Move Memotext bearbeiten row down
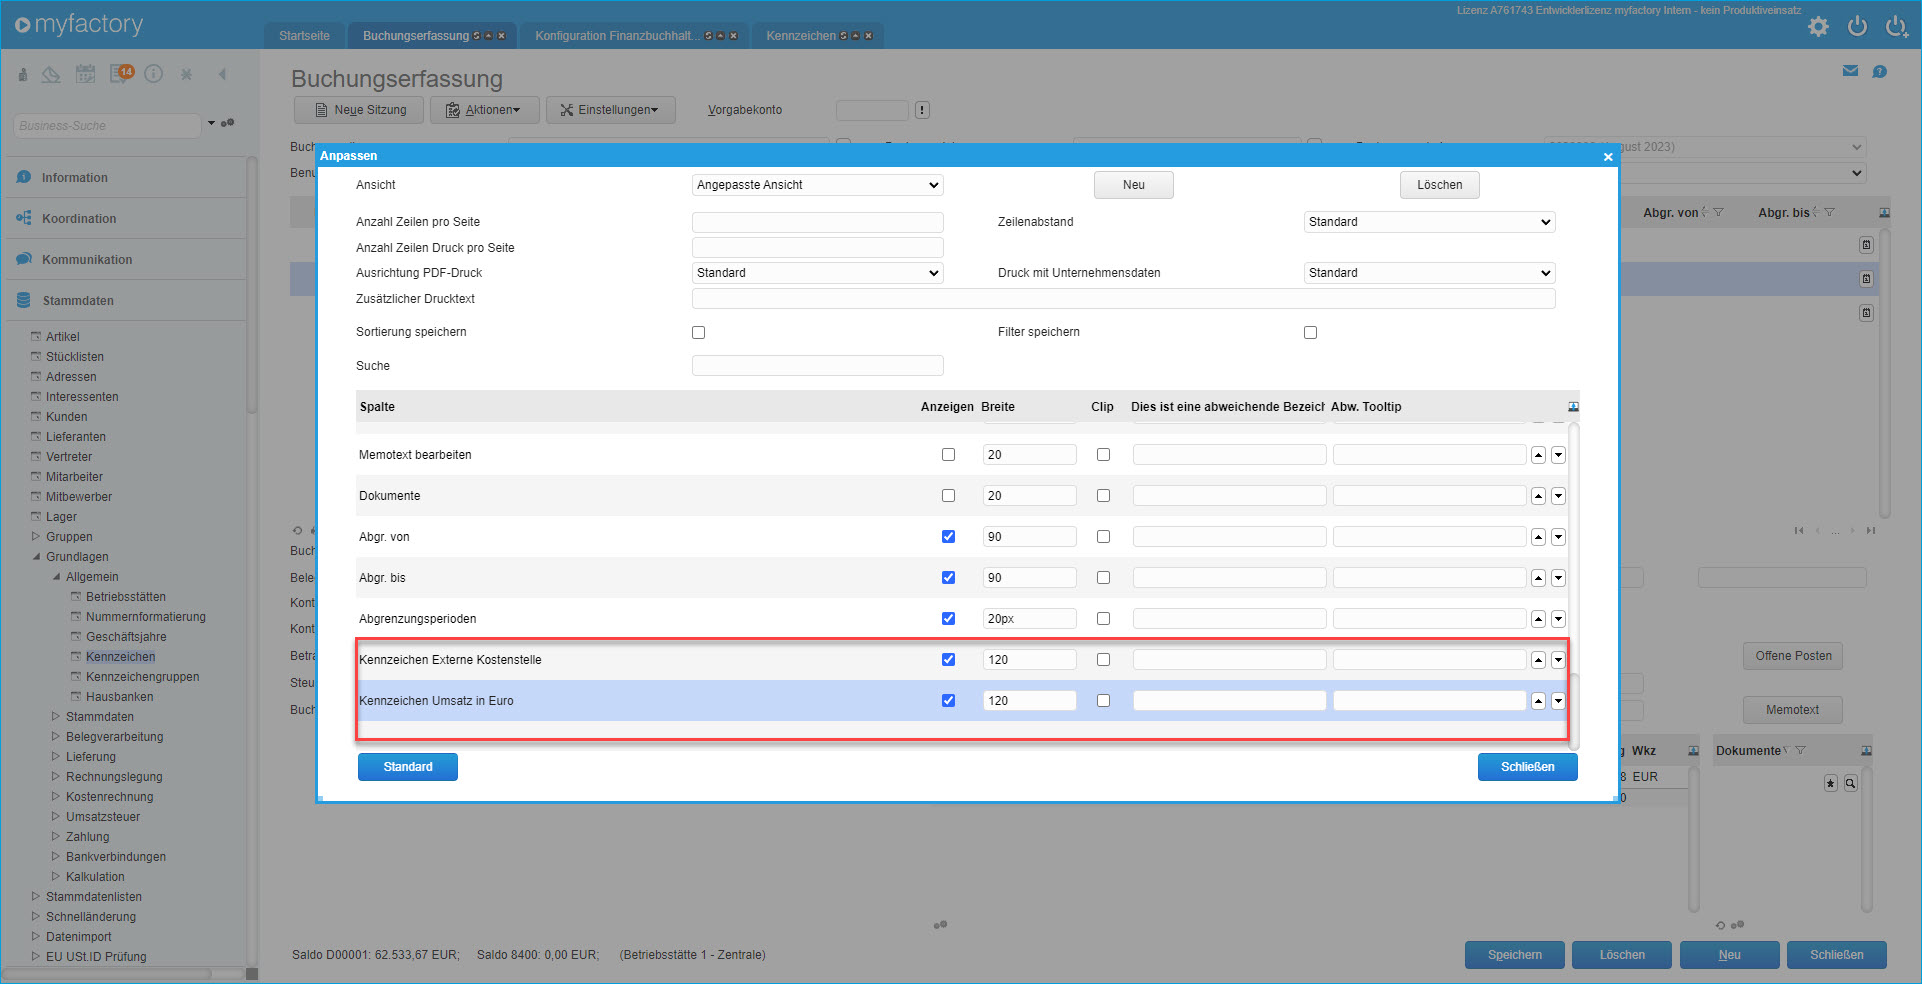The width and height of the screenshot is (1922, 984). pos(1558,455)
